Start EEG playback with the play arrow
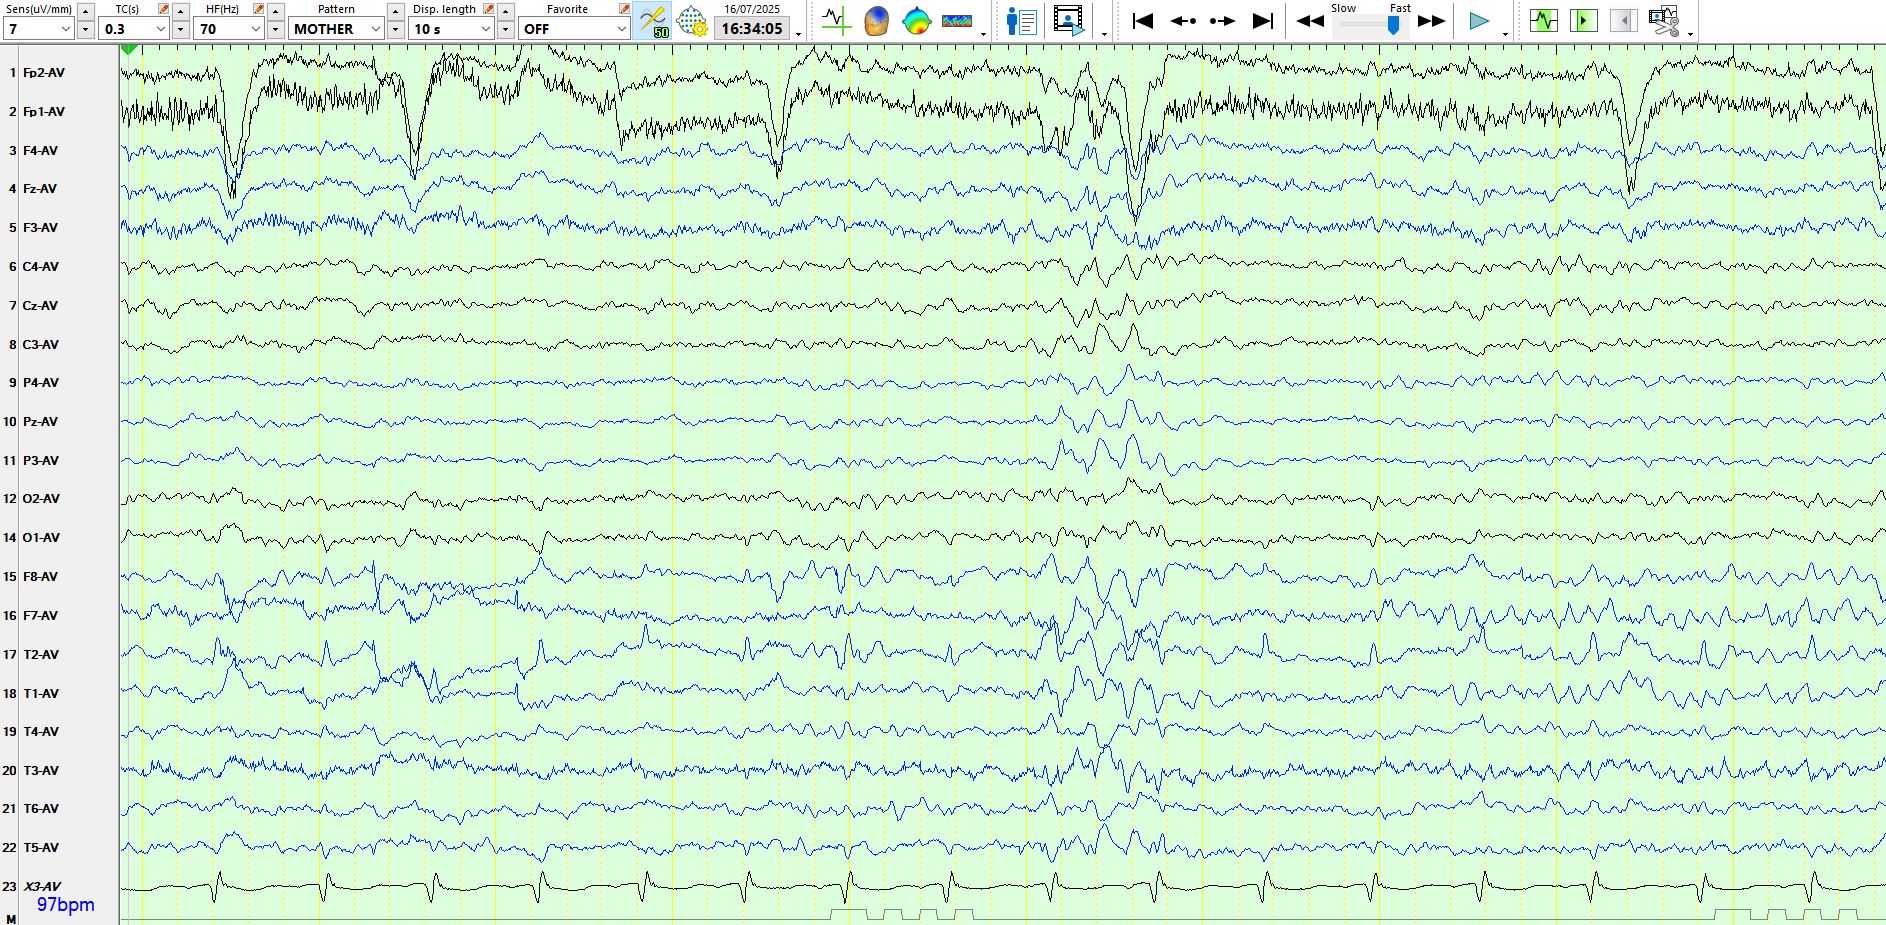 (1479, 20)
